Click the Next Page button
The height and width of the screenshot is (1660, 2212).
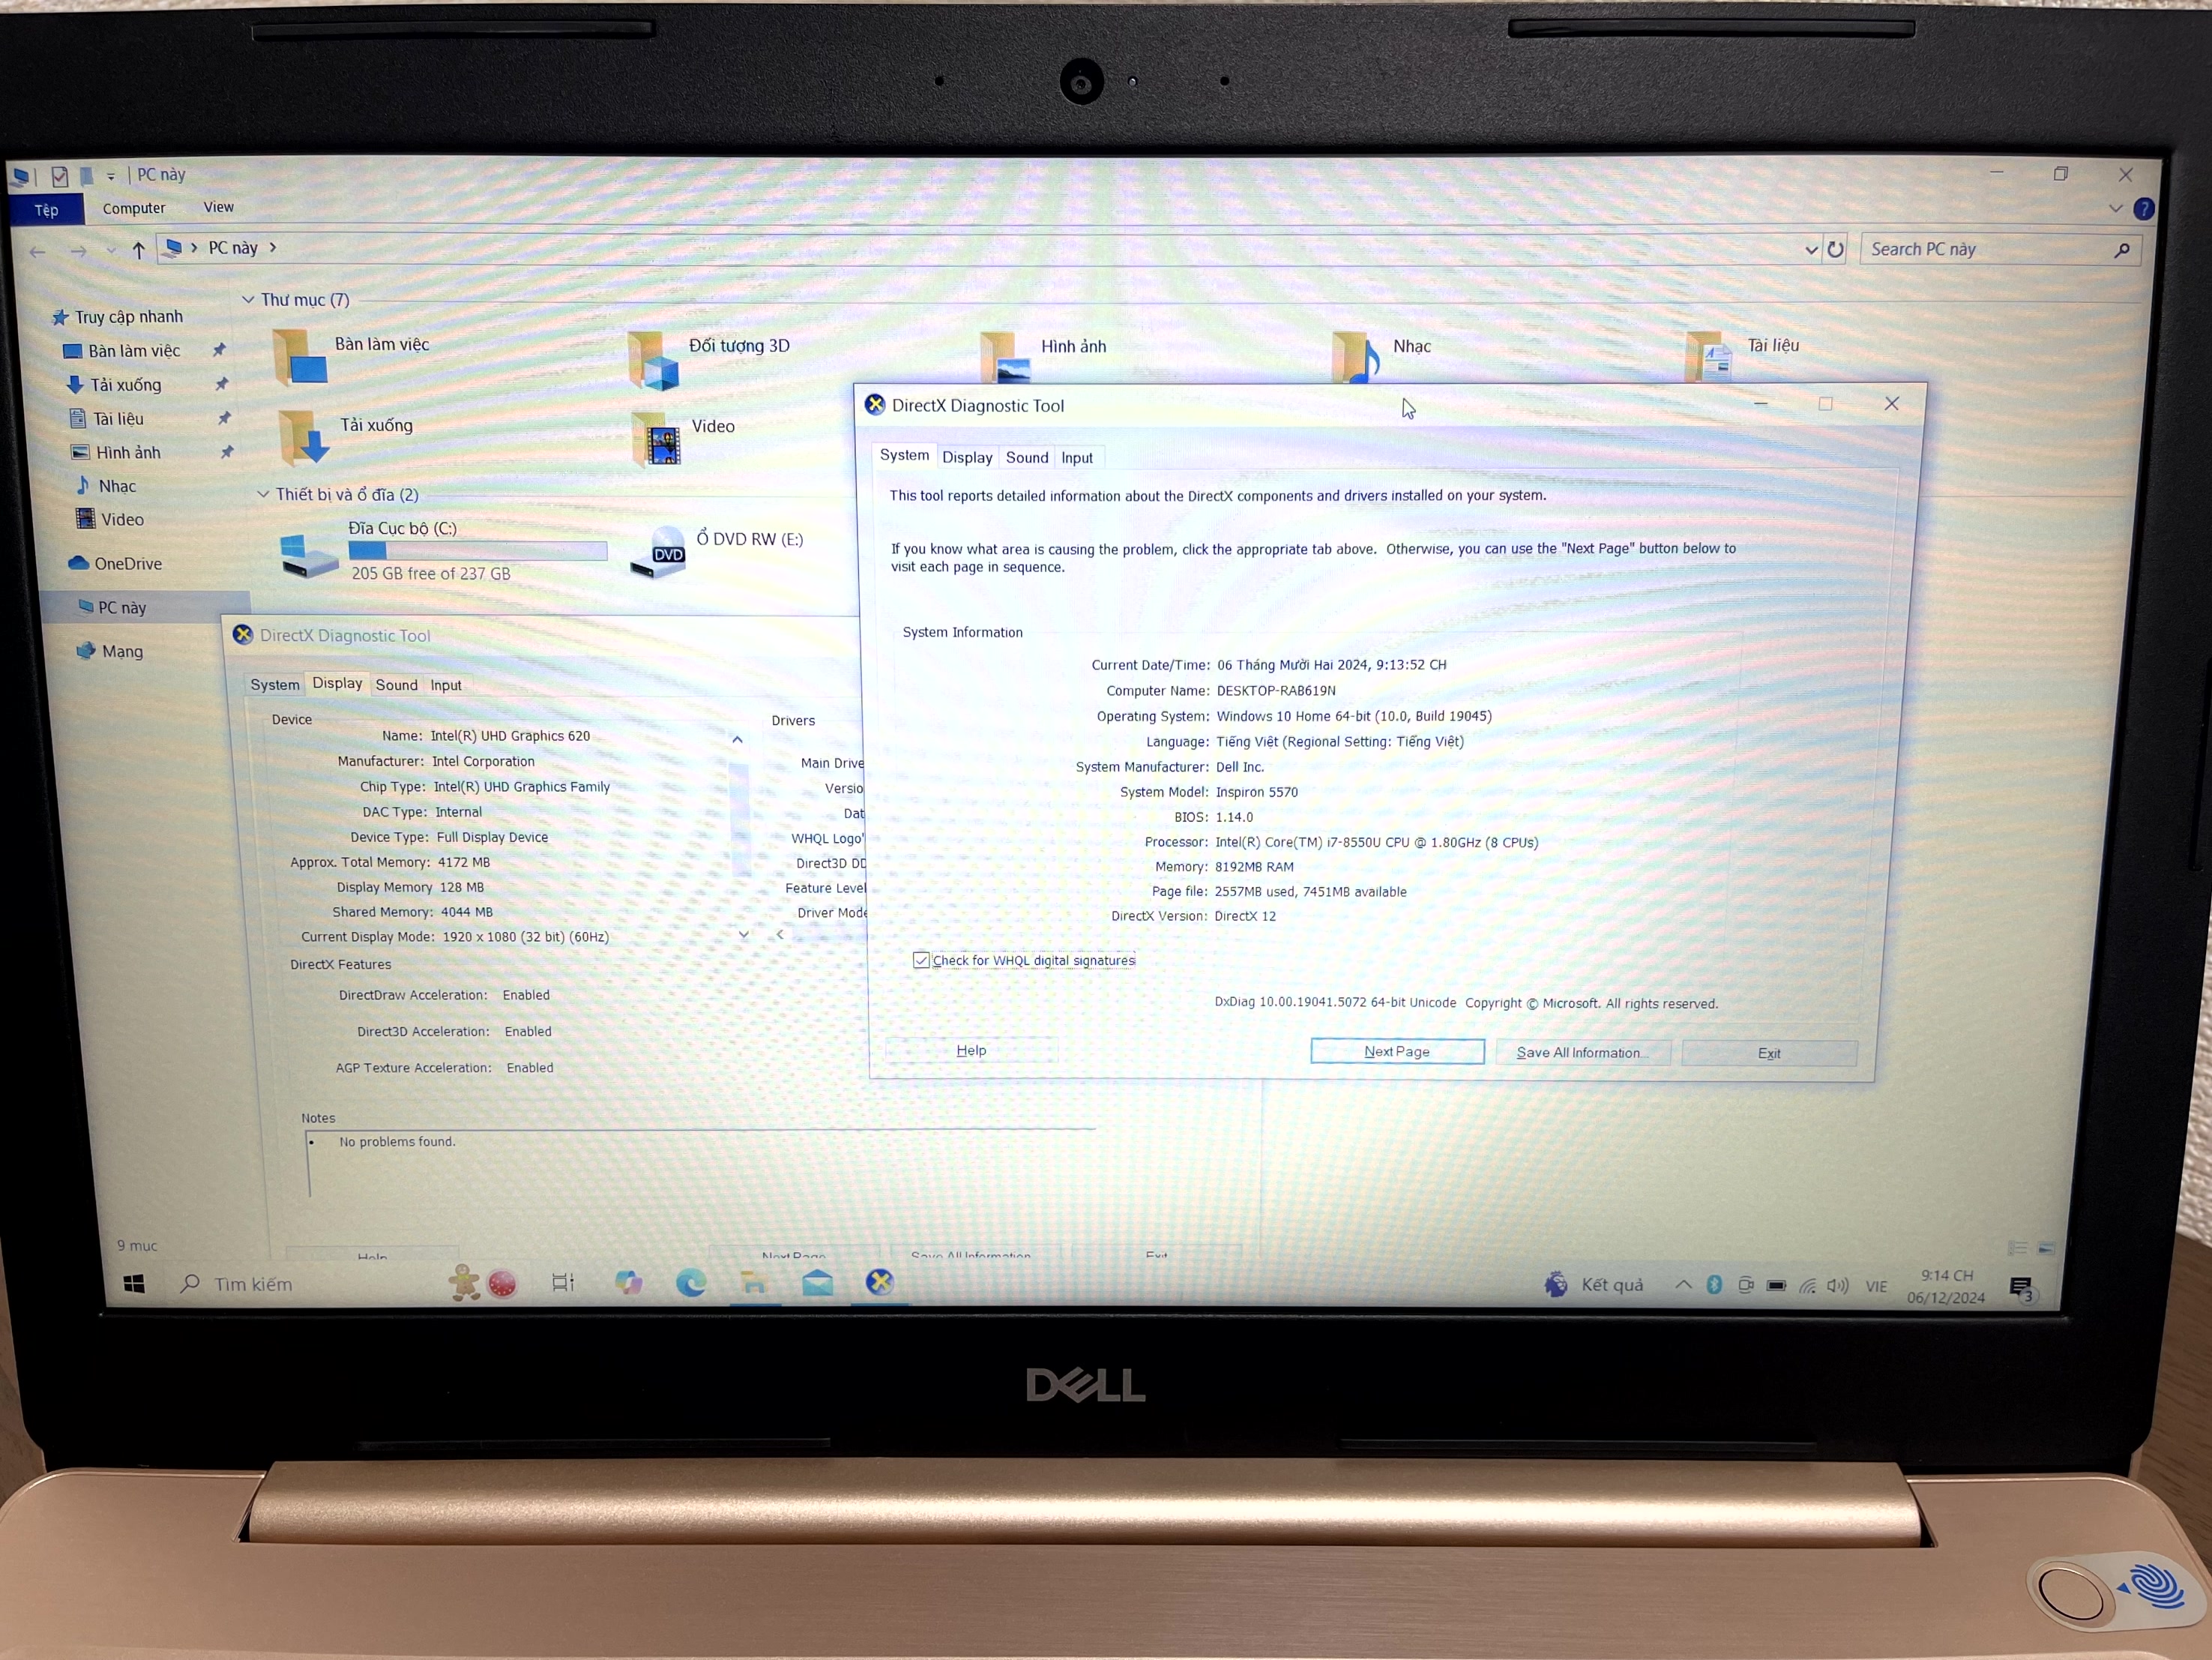1397,1051
